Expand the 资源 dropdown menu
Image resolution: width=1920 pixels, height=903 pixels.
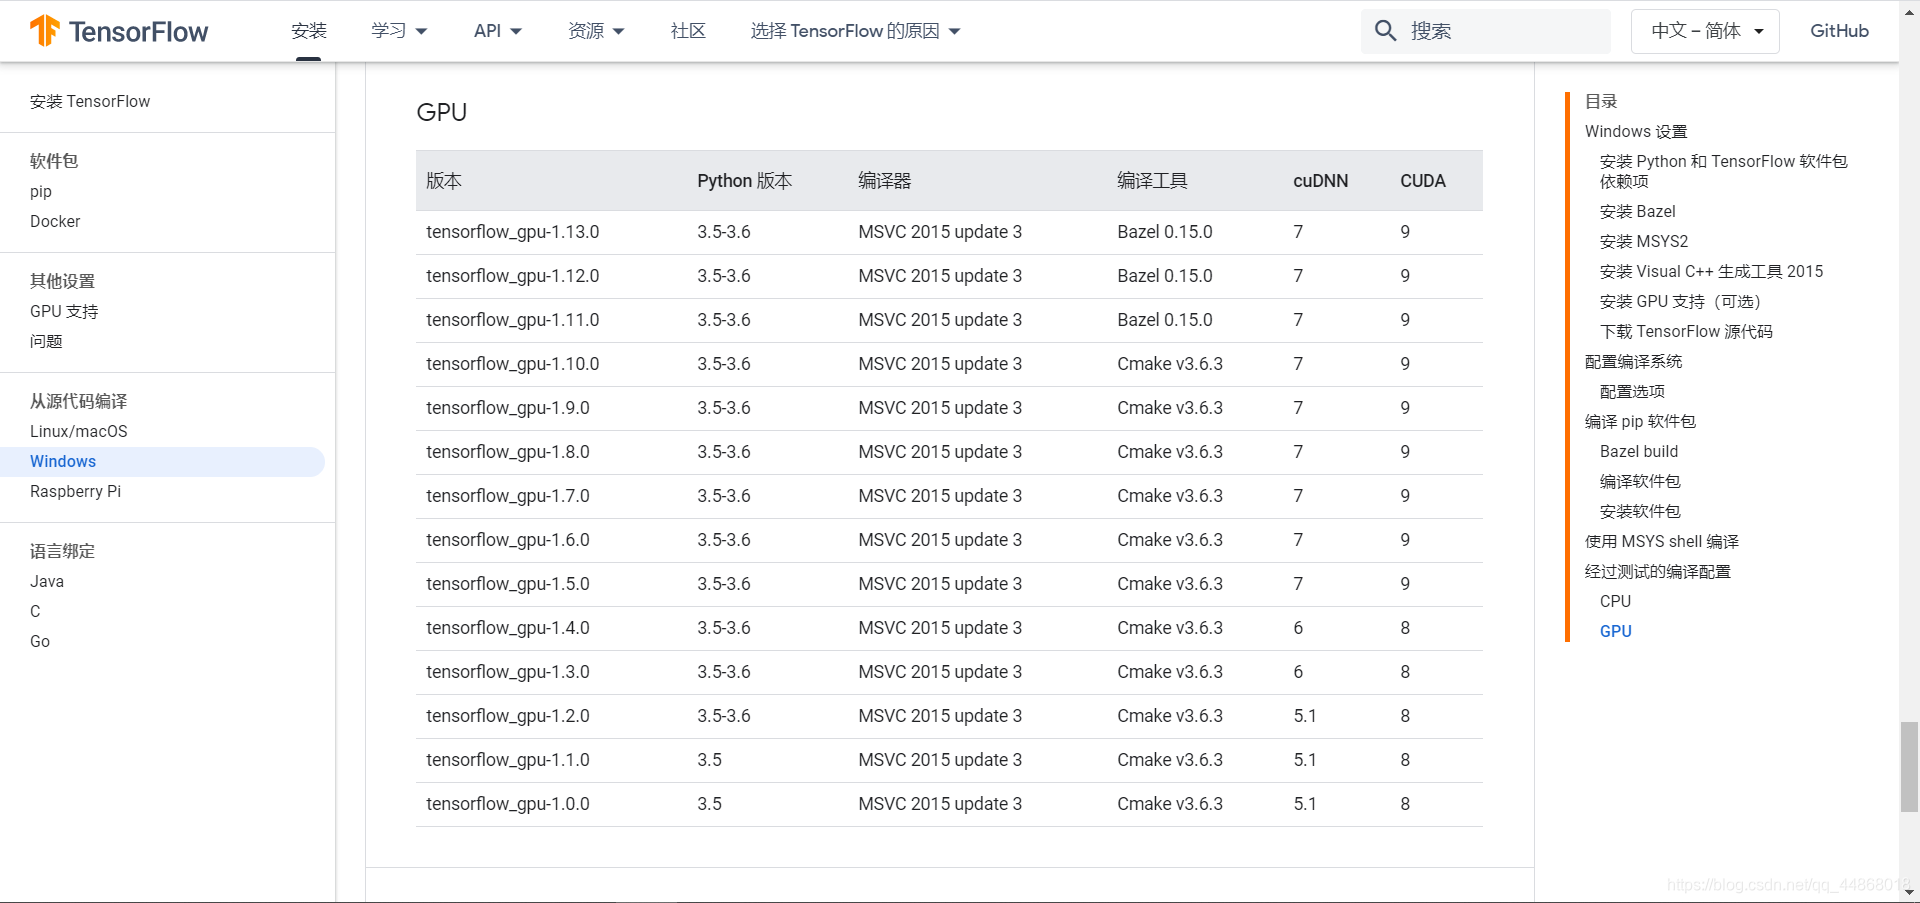[x=596, y=31]
